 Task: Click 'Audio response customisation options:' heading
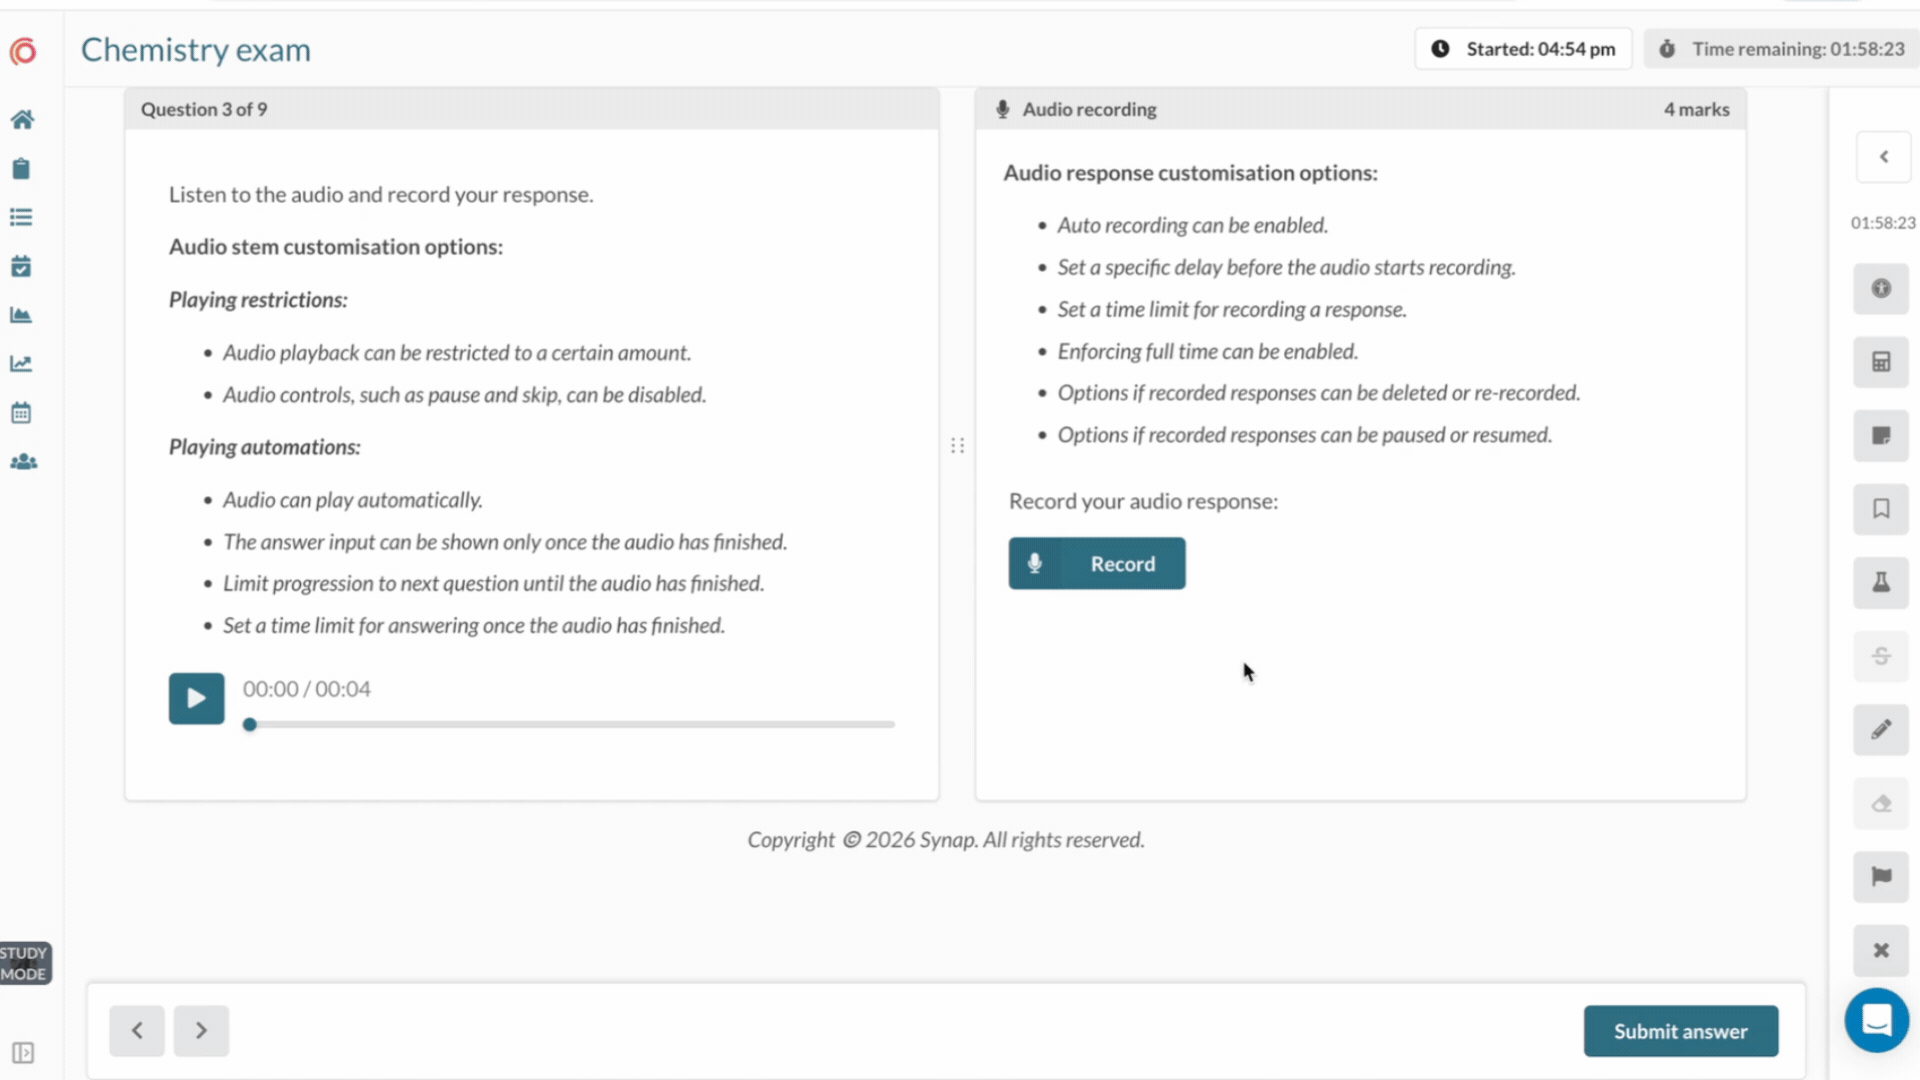1190,173
